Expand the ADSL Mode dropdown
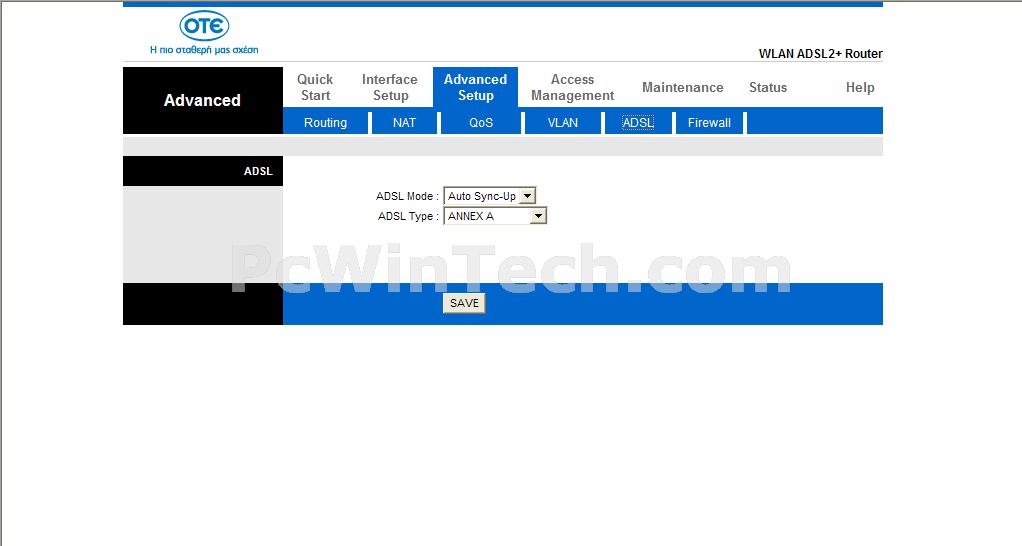 coord(489,195)
